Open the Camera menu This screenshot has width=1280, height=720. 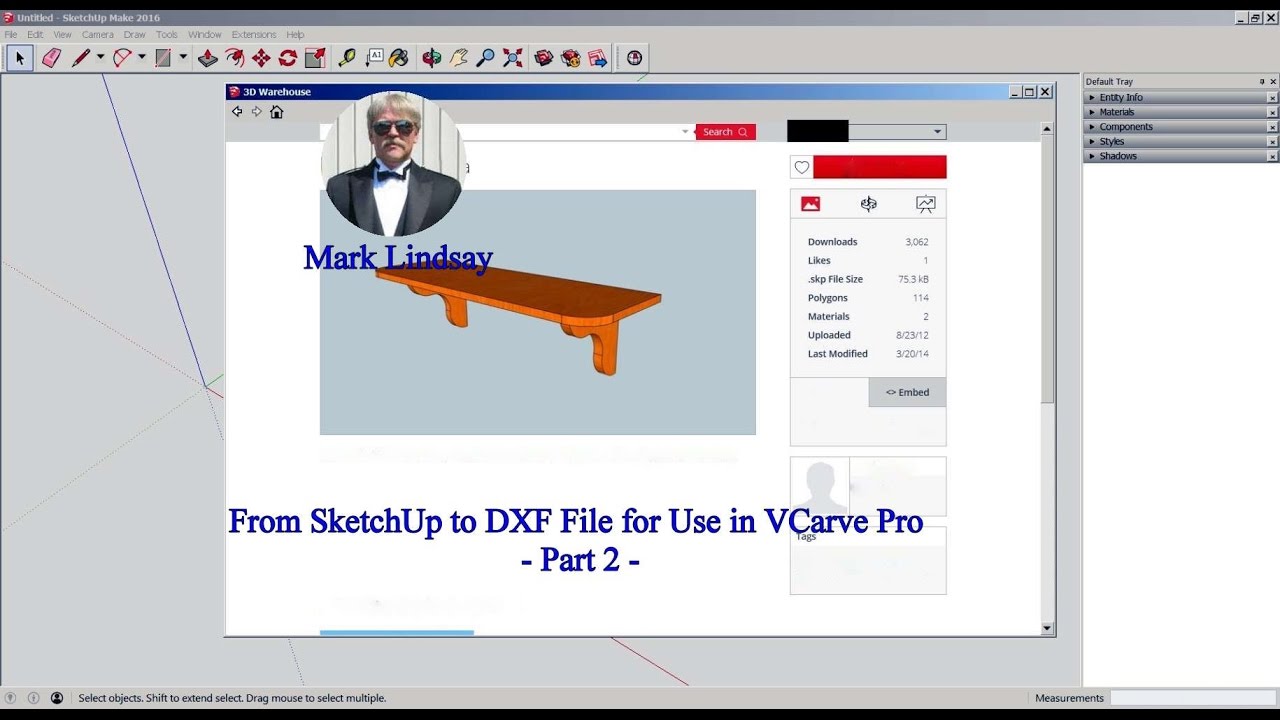point(98,35)
